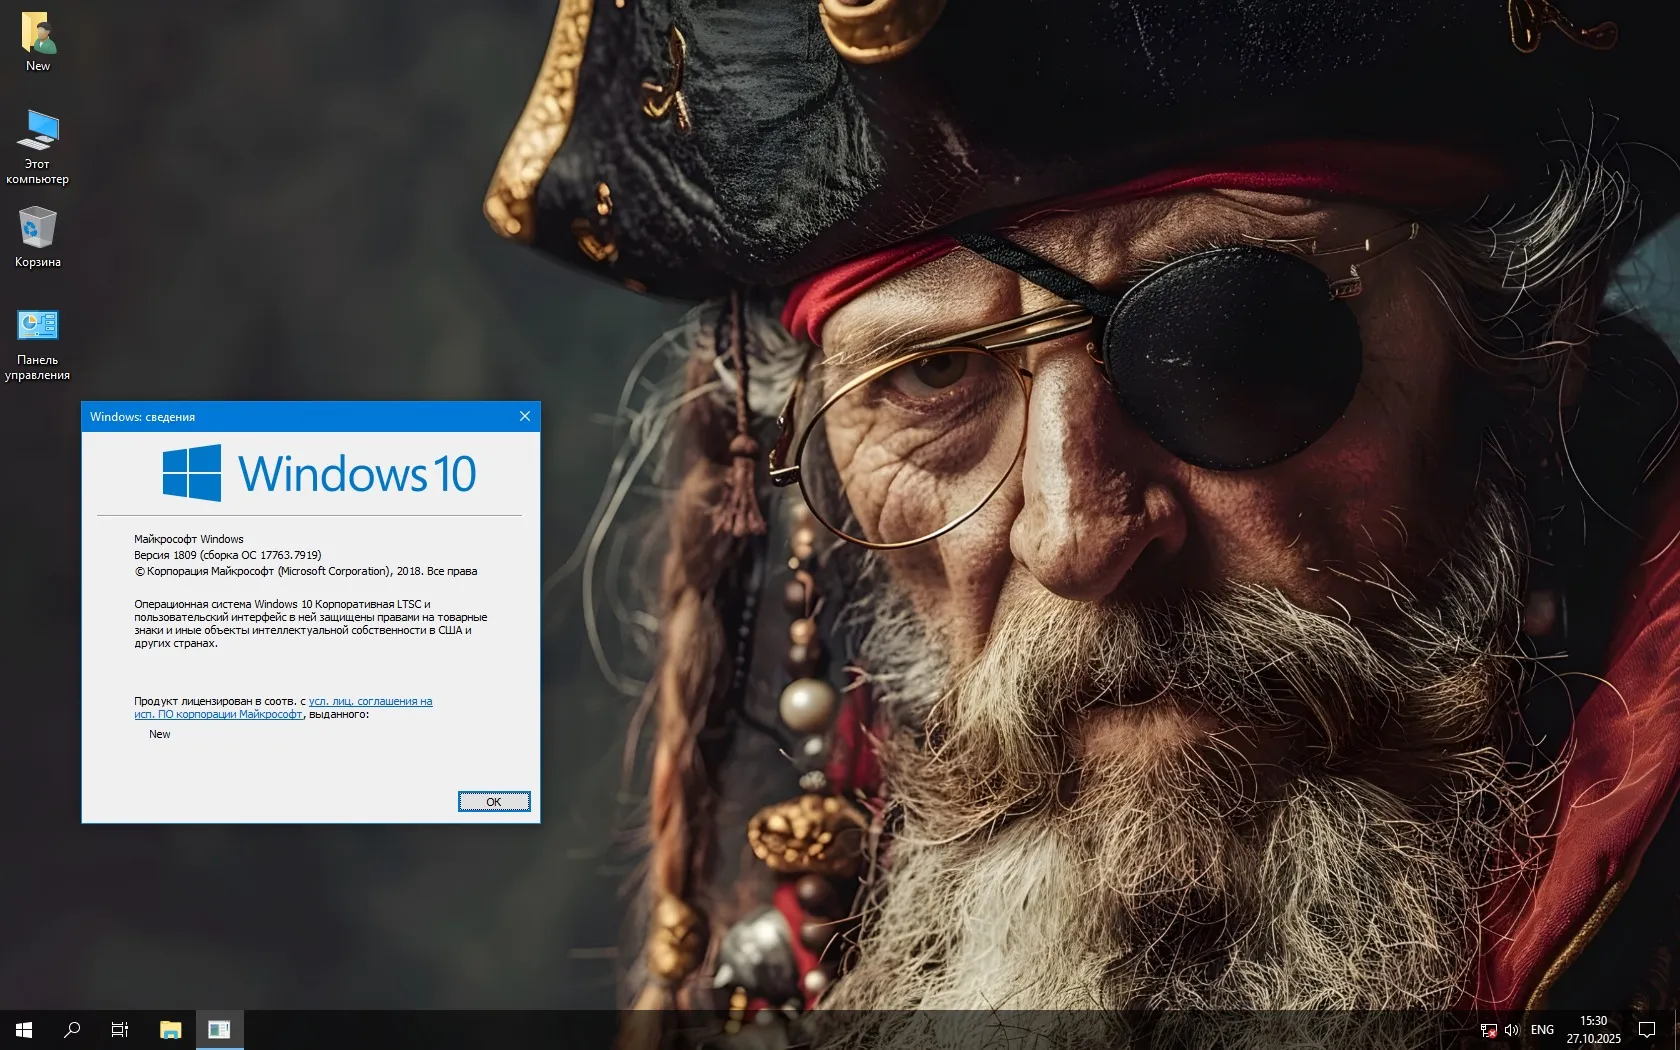Close the Windows: сведения dialog

[x=524, y=417]
